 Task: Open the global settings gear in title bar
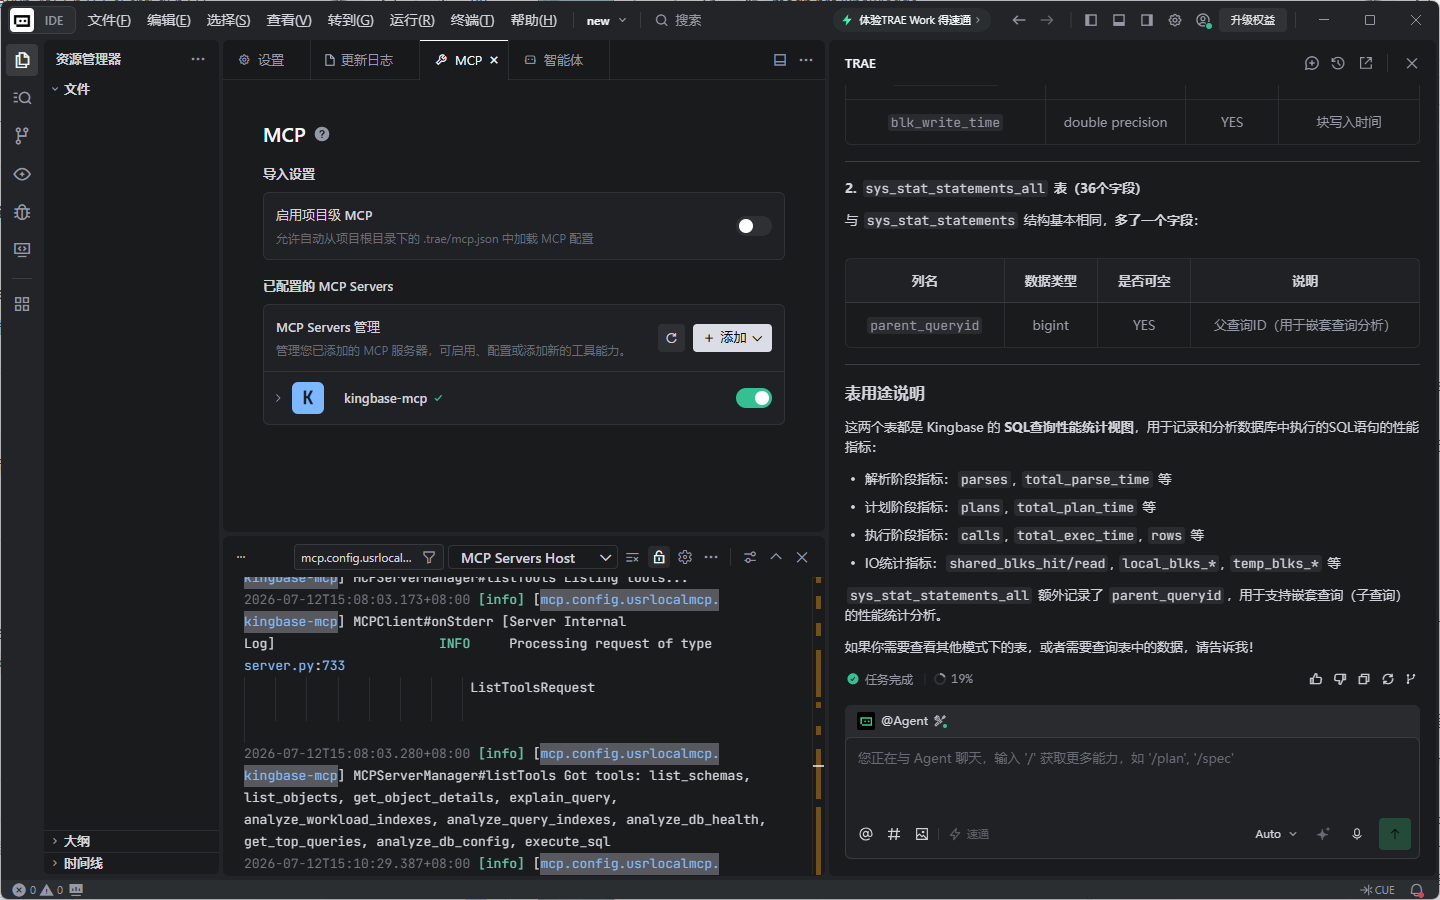tap(1175, 20)
